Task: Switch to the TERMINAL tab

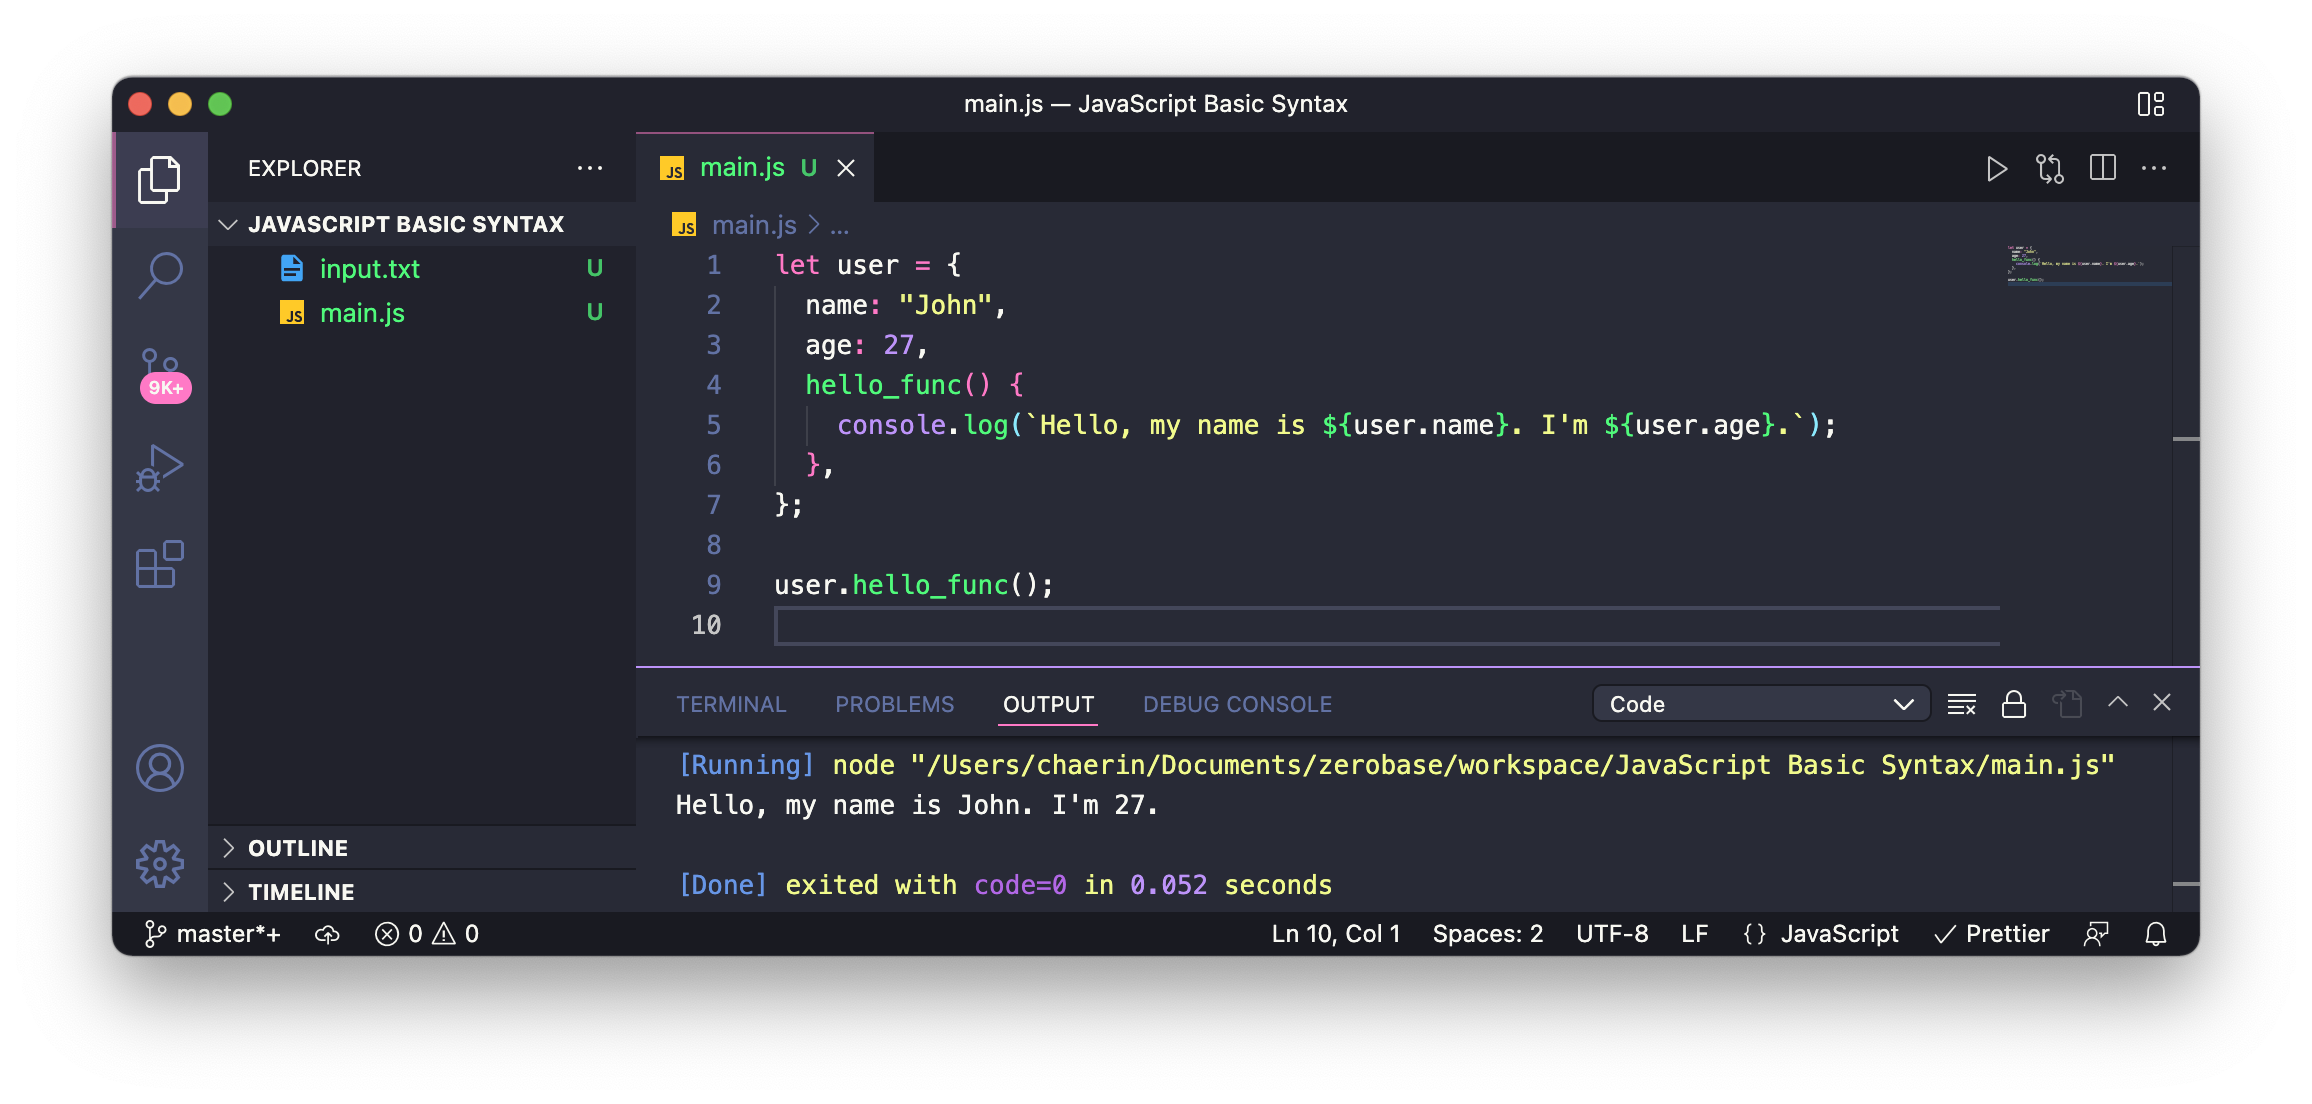Action: click(x=731, y=704)
